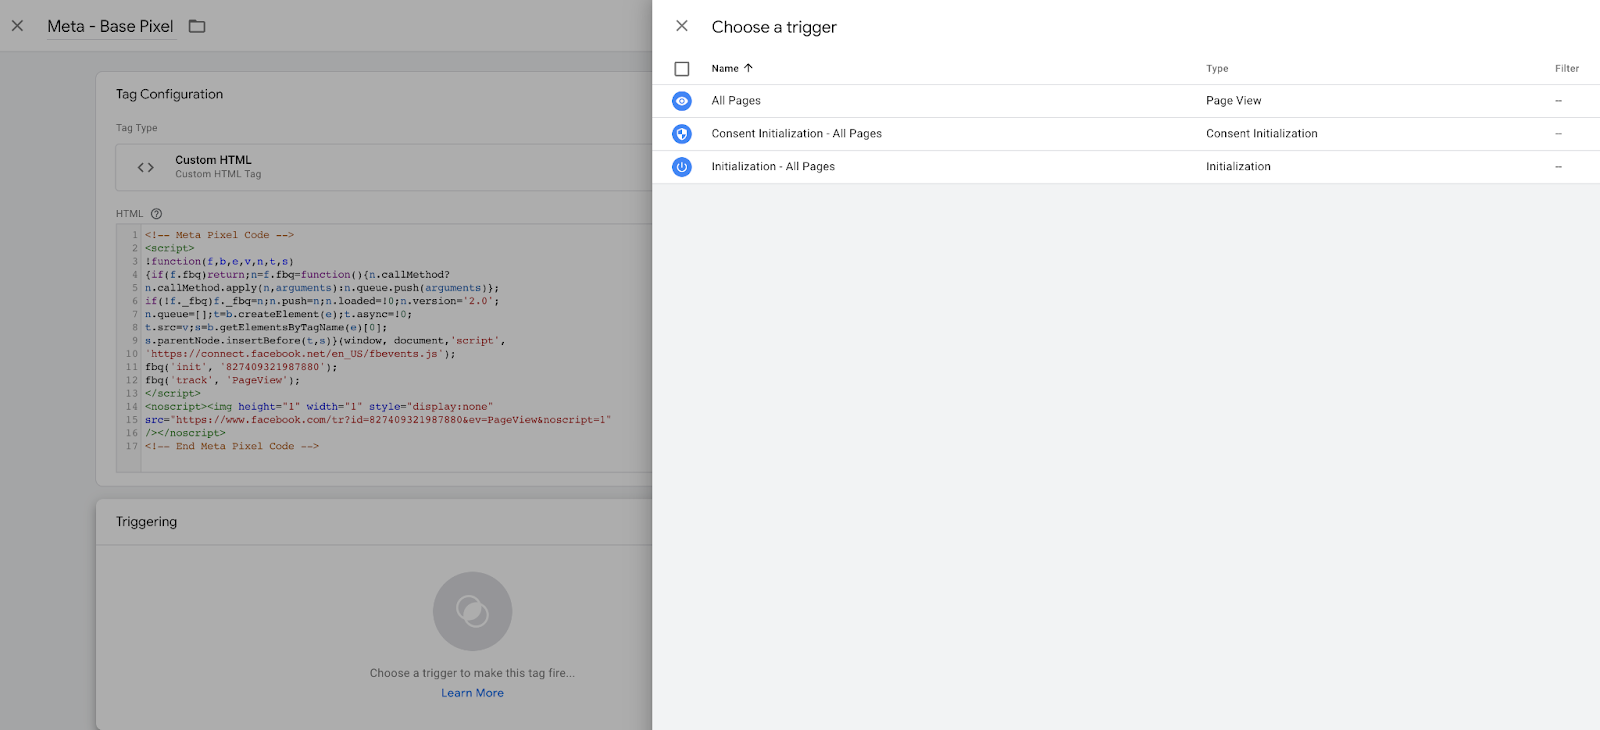Open the Learn More link
The width and height of the screenshot is (1600, 730).
coord(472,693)
